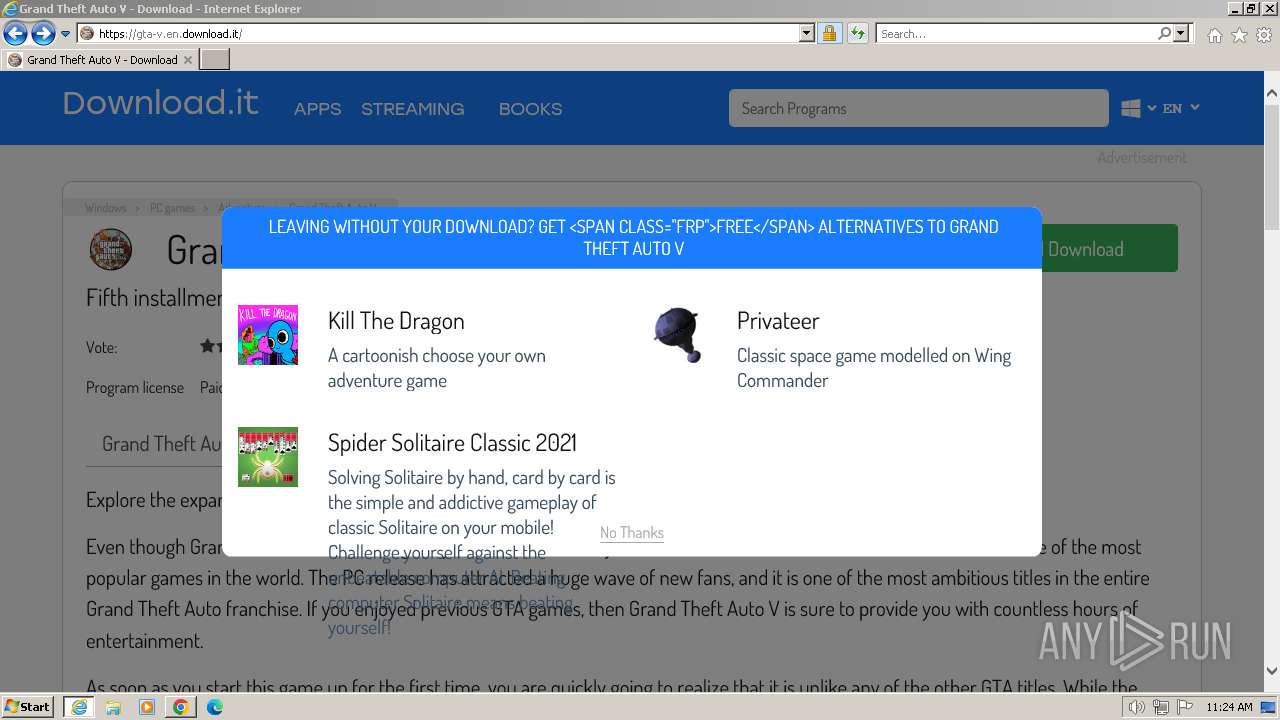Open Favorites star icon

pyautogui.click(x=1239, y=35)
